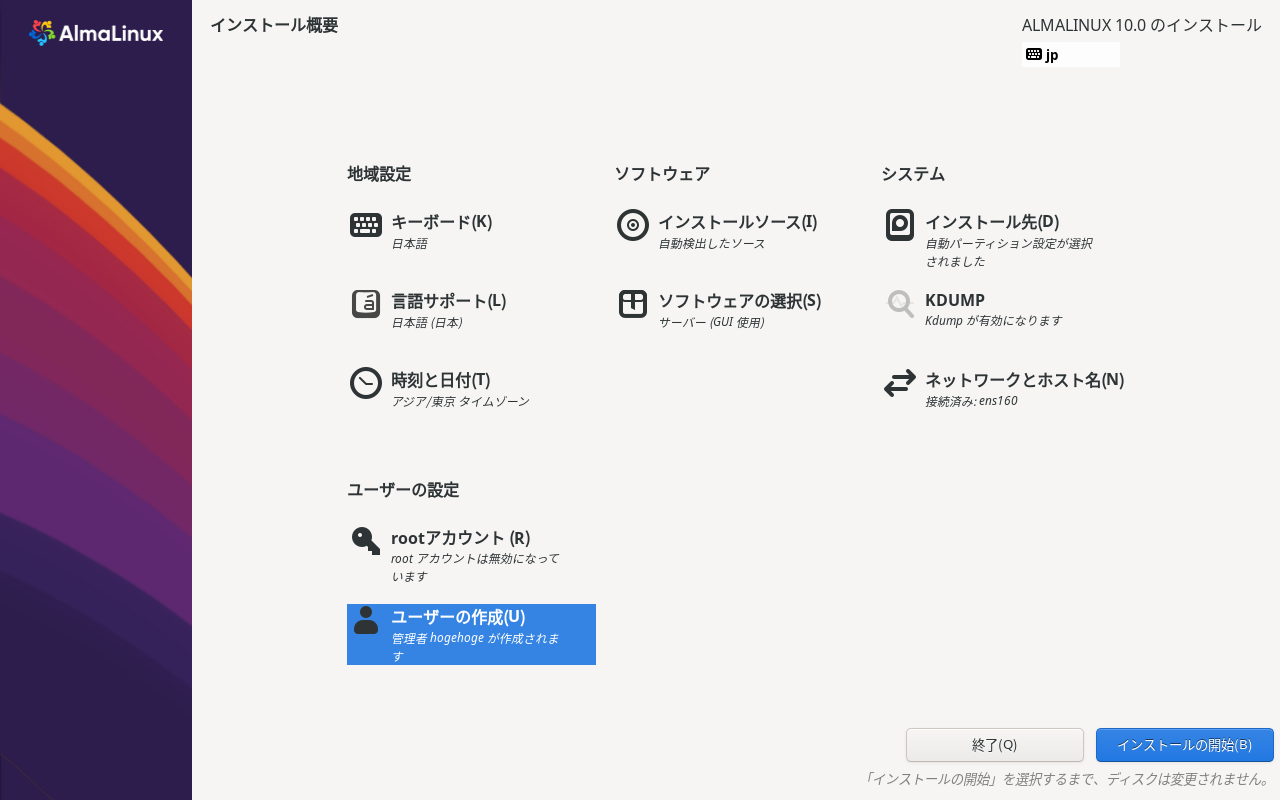
Task: Open the ネットワークとホスト名(N) label
Action: click(x=1024, y=380)
